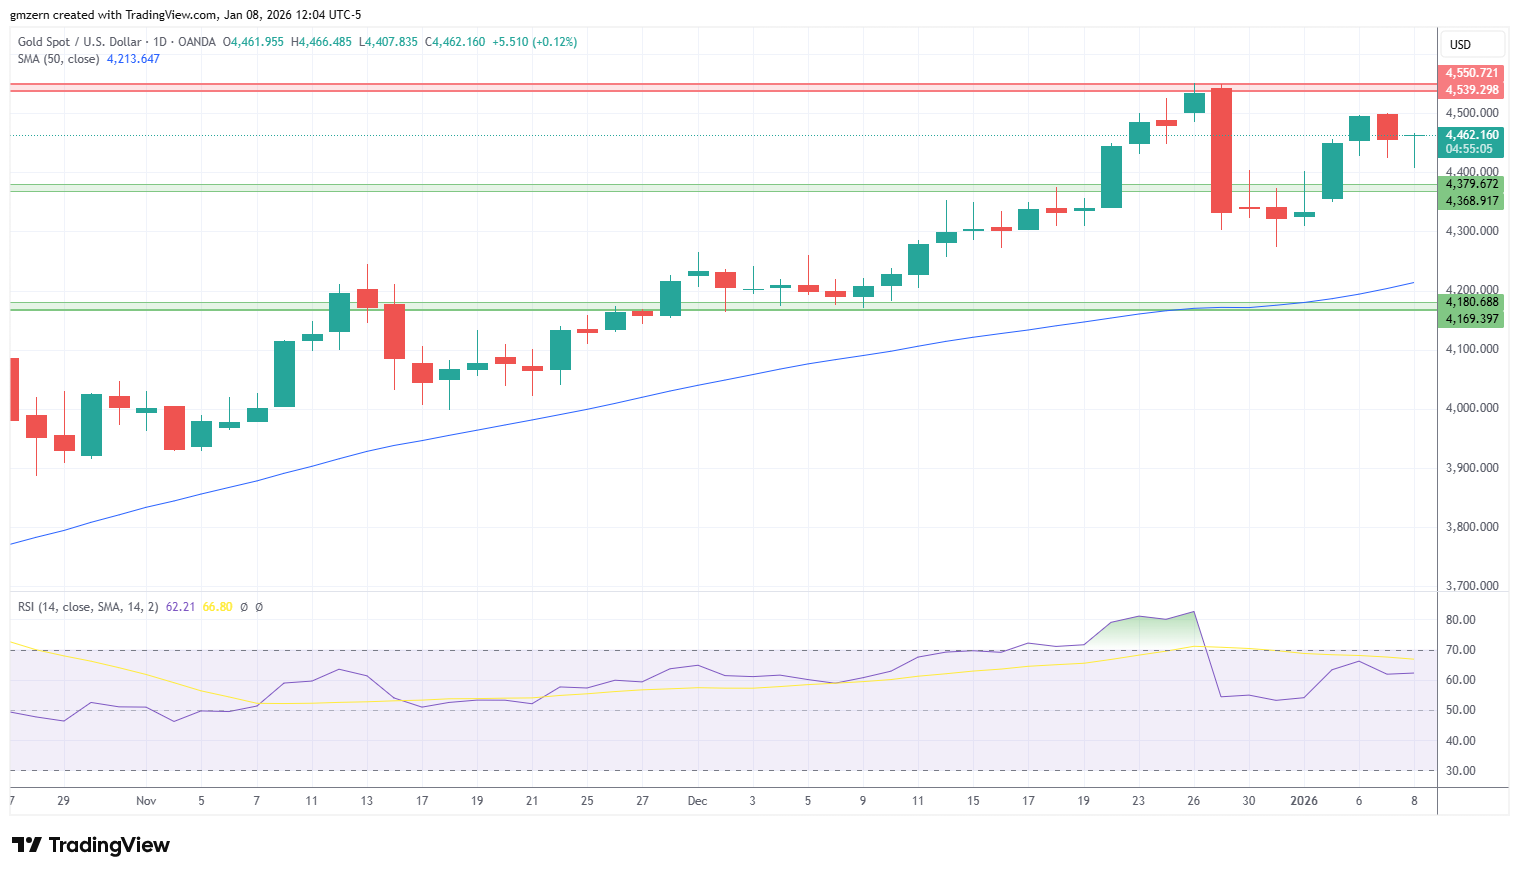Click the RSI moving average value 66.80
Screen dimensions: 1519x875
pyautogui.click(x=217, y=607)
